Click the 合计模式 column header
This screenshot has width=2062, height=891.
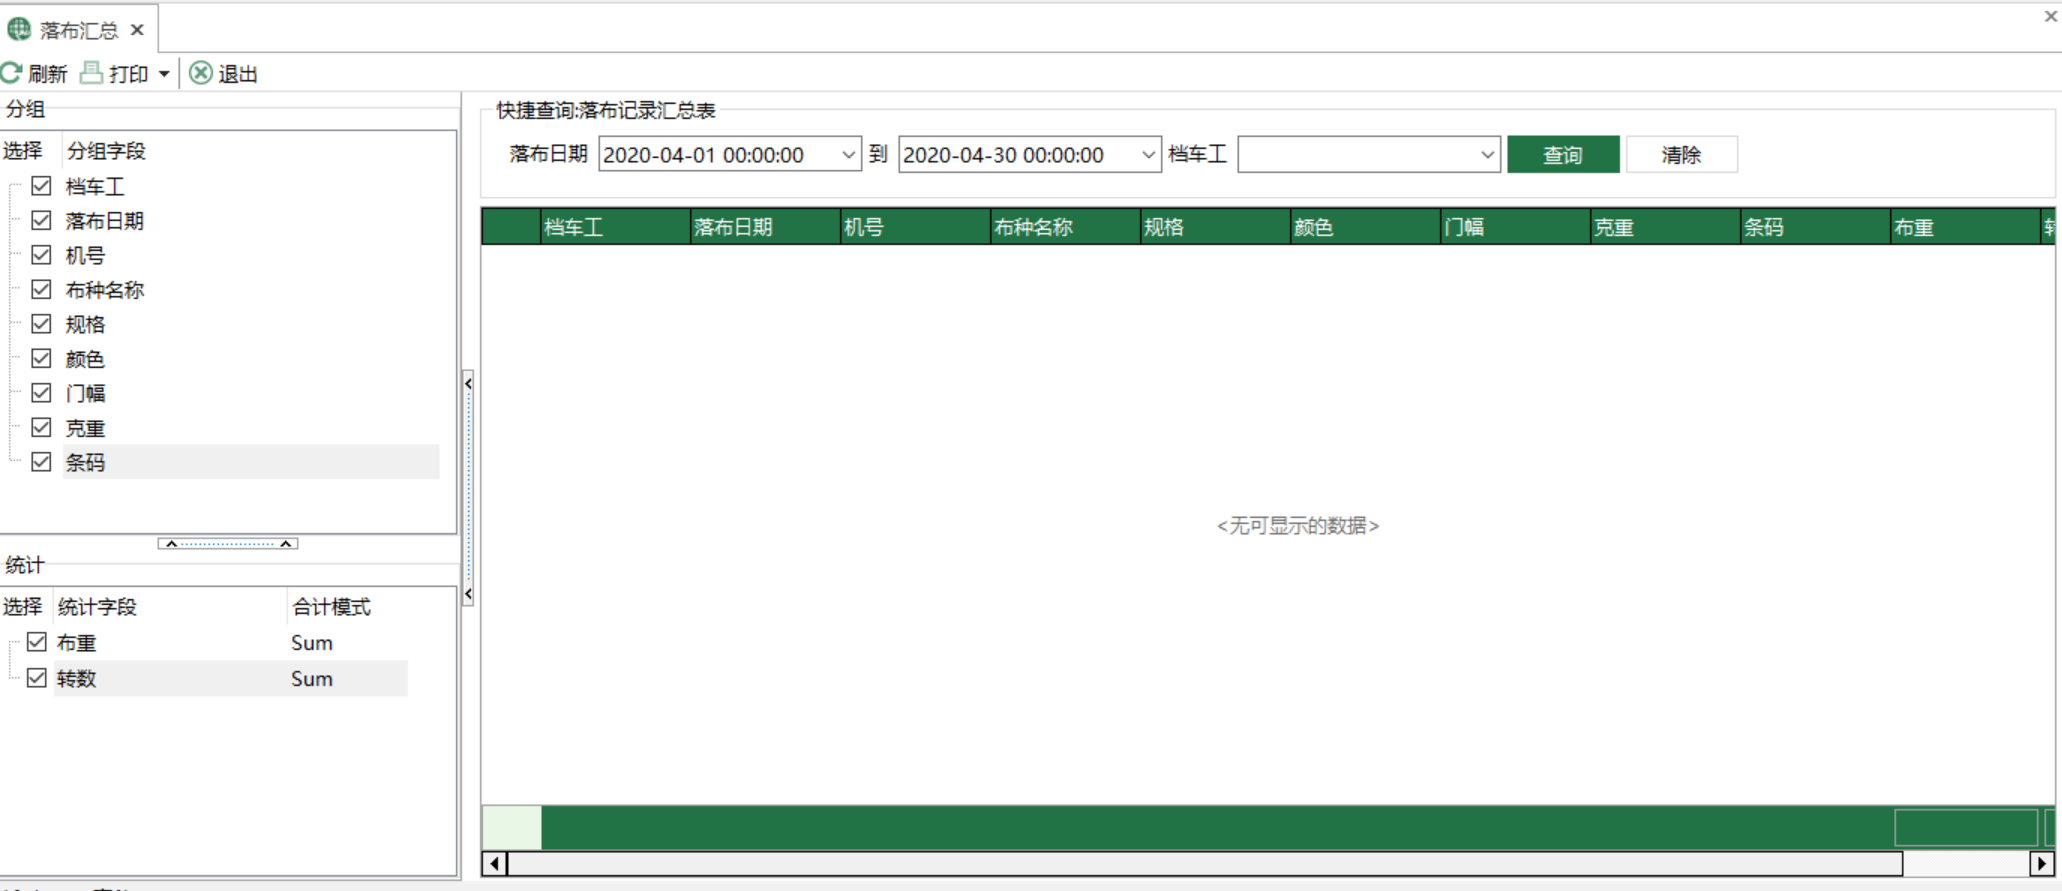(331, 607)
